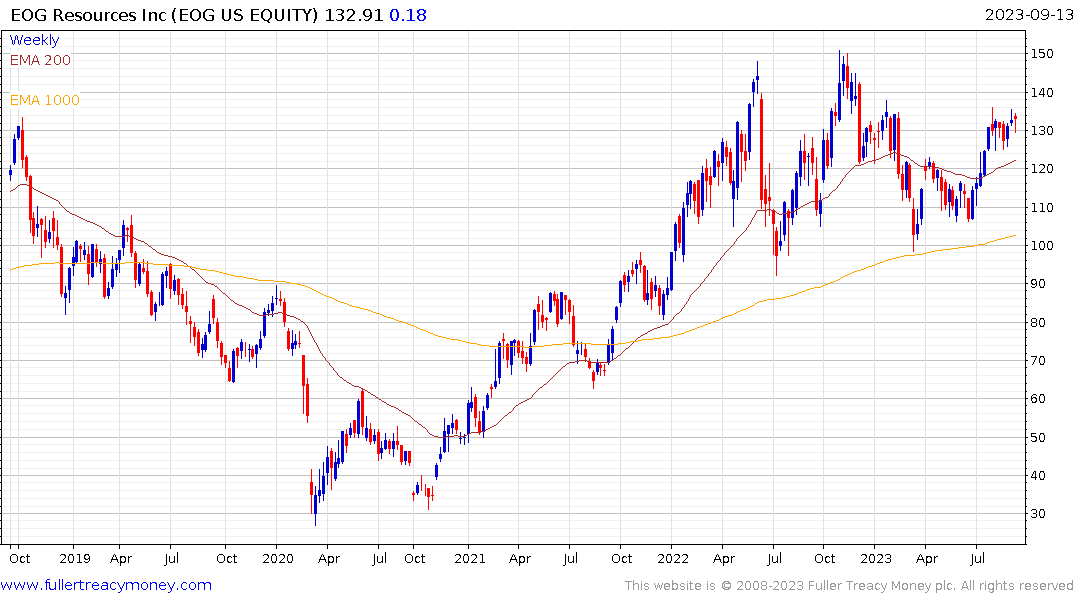Click the EMA 200 legend label
This screenshot has width=1075, height=600.
coord(40,60)
